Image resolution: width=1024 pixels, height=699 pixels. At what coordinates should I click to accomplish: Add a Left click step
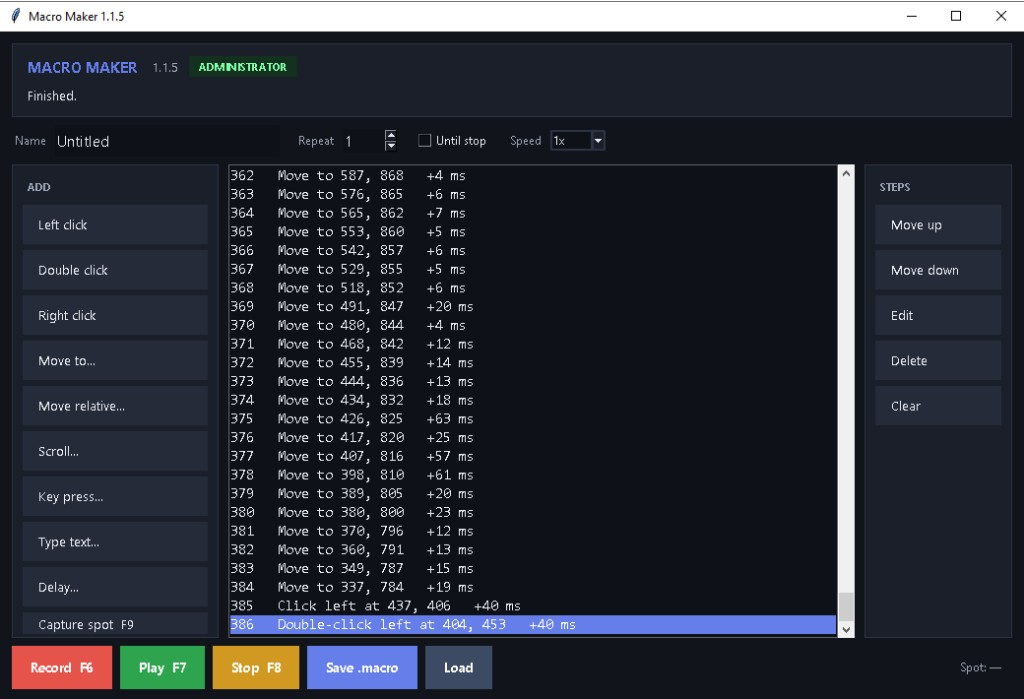point(115,225)
